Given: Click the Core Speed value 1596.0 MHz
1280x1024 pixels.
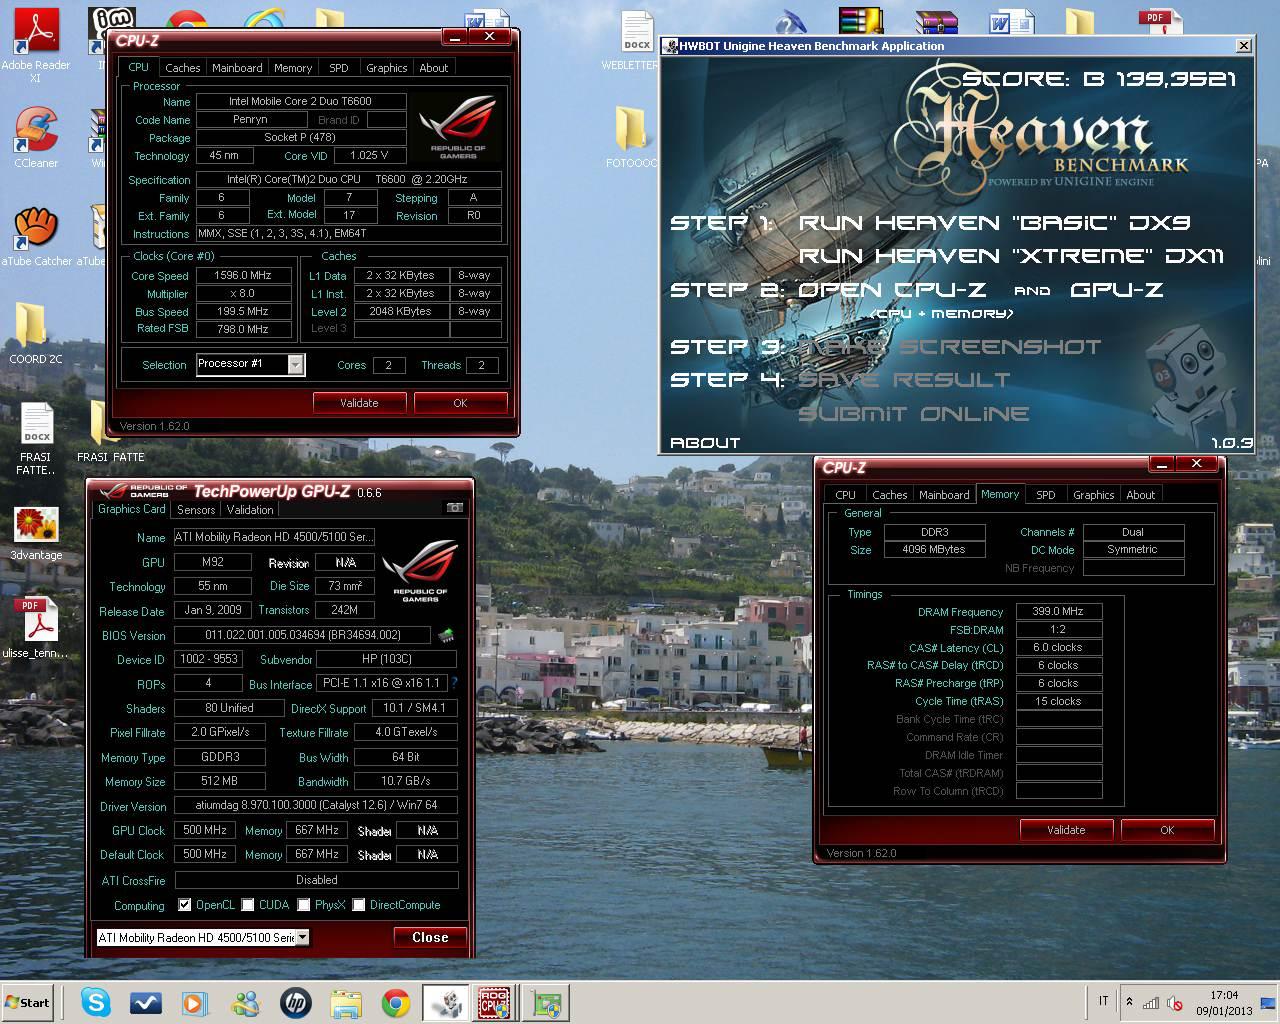Looking at the screenshot, I should pos(244,275).
